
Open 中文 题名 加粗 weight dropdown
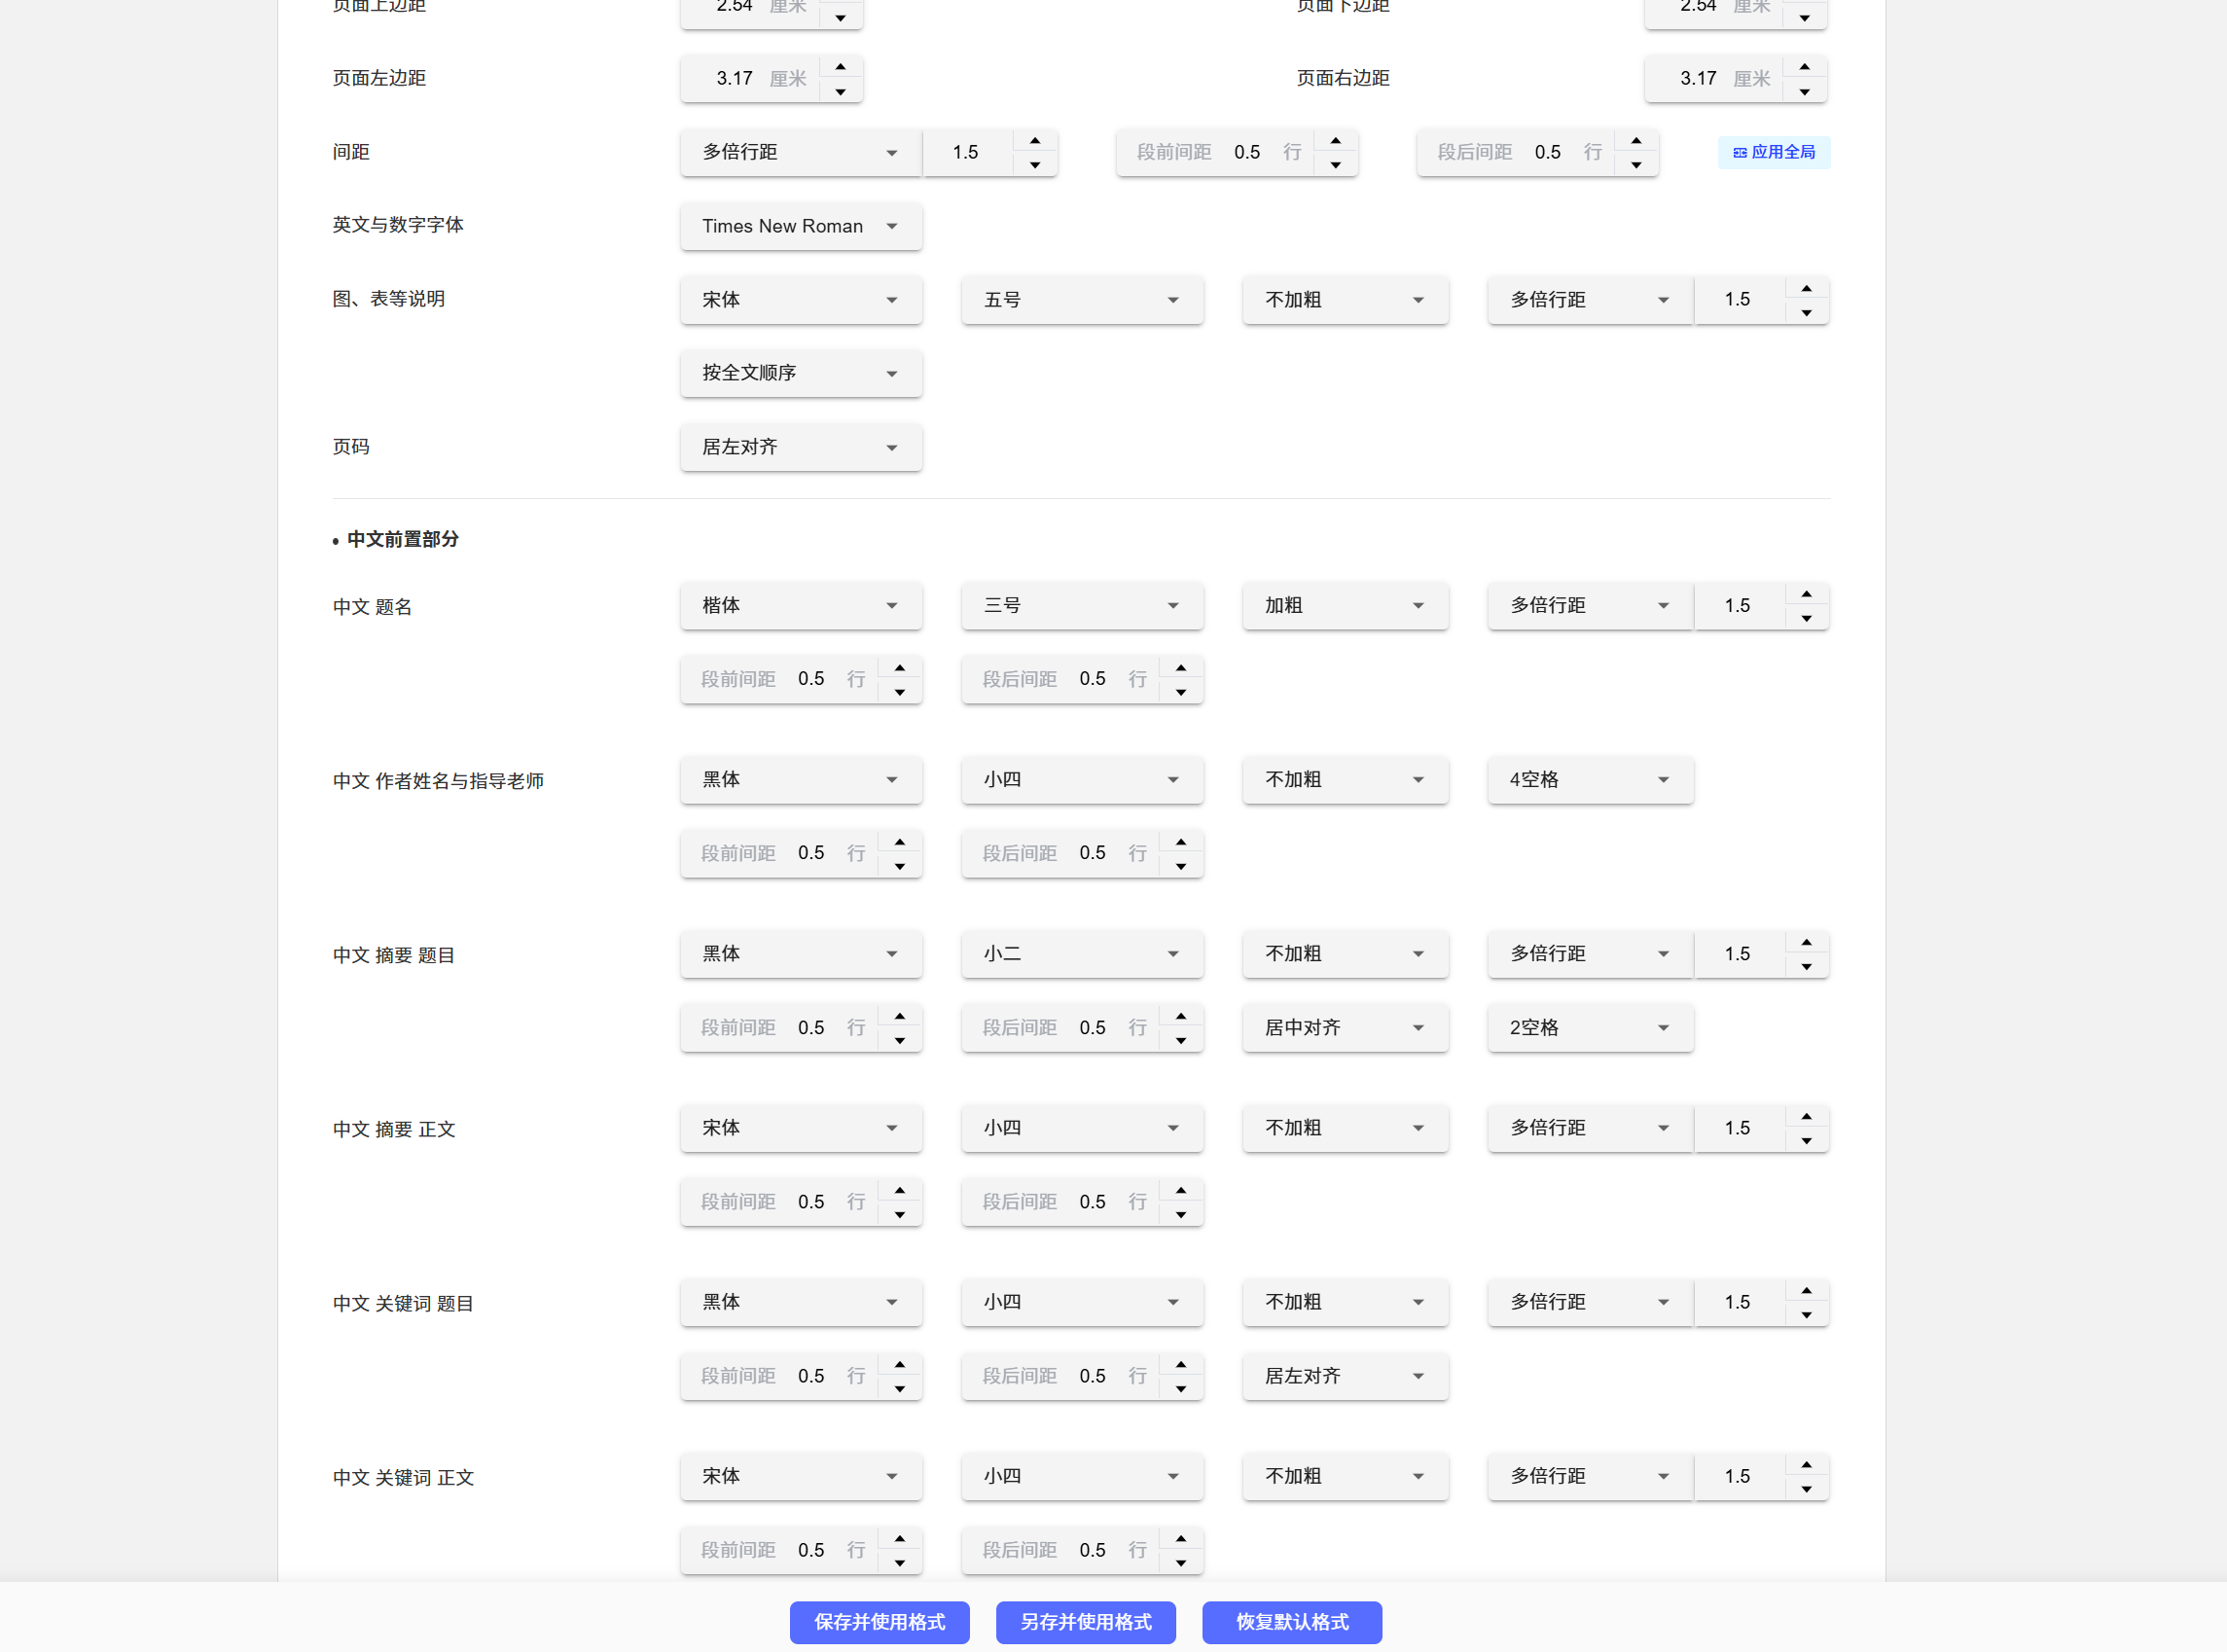tap(1344, 605)
